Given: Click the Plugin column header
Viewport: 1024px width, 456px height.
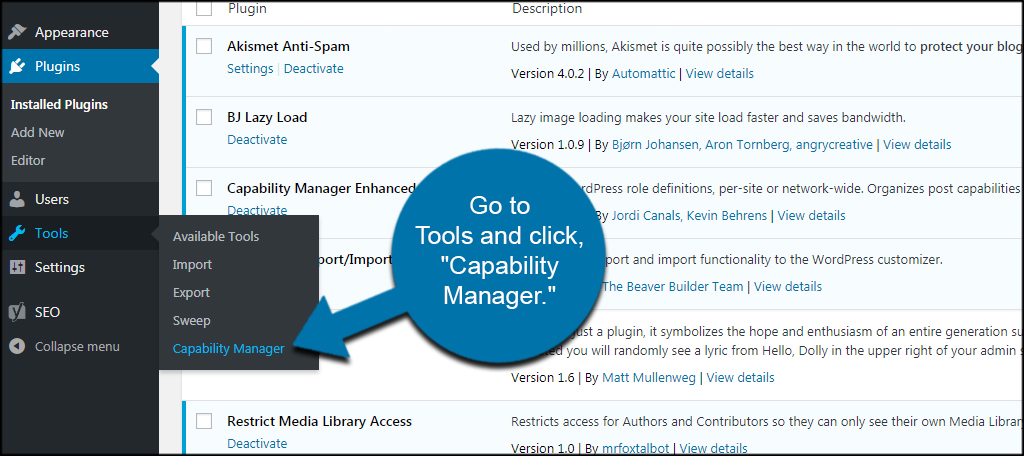Looking at the screenshot, I should point(248,9).
